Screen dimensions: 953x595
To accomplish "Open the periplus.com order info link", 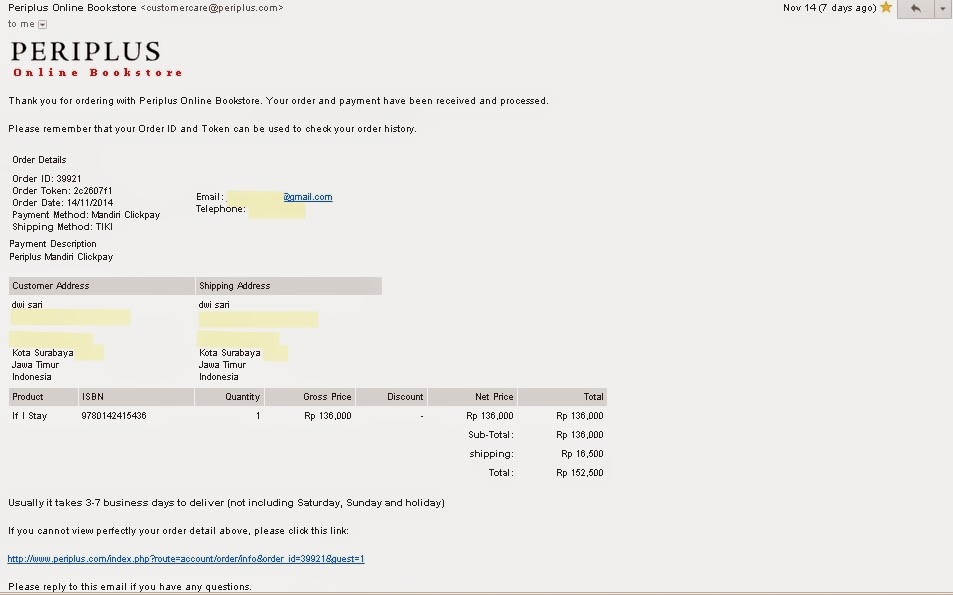I will pos(186,559).
